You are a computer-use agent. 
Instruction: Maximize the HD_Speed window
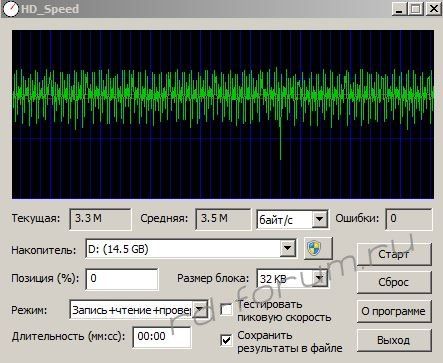tap(416, 9)
